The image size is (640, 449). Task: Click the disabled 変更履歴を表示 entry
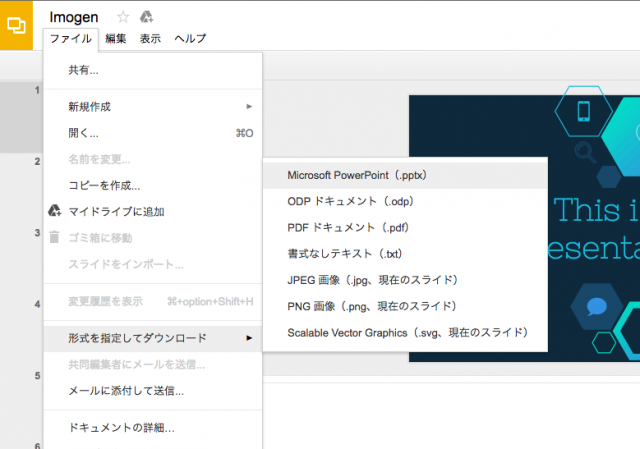point(153,302)
